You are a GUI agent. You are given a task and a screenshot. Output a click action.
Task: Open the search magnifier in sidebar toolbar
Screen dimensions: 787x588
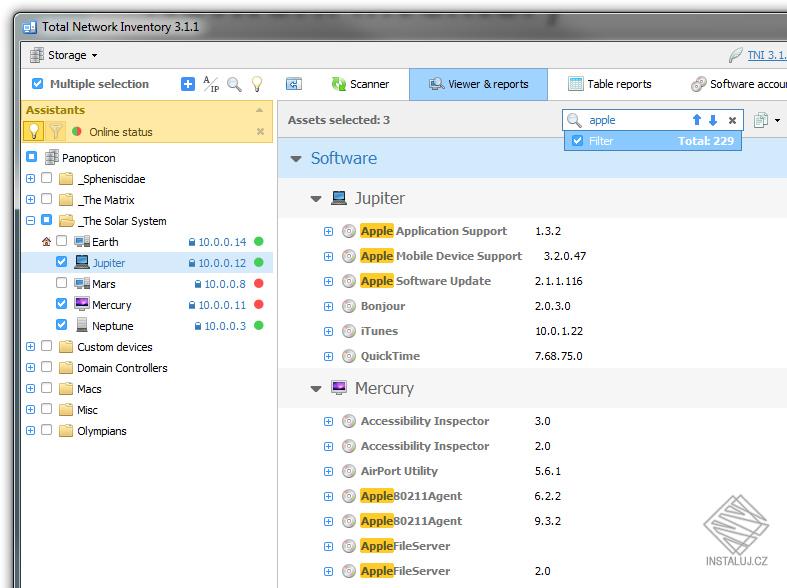[x=234, y=84]
